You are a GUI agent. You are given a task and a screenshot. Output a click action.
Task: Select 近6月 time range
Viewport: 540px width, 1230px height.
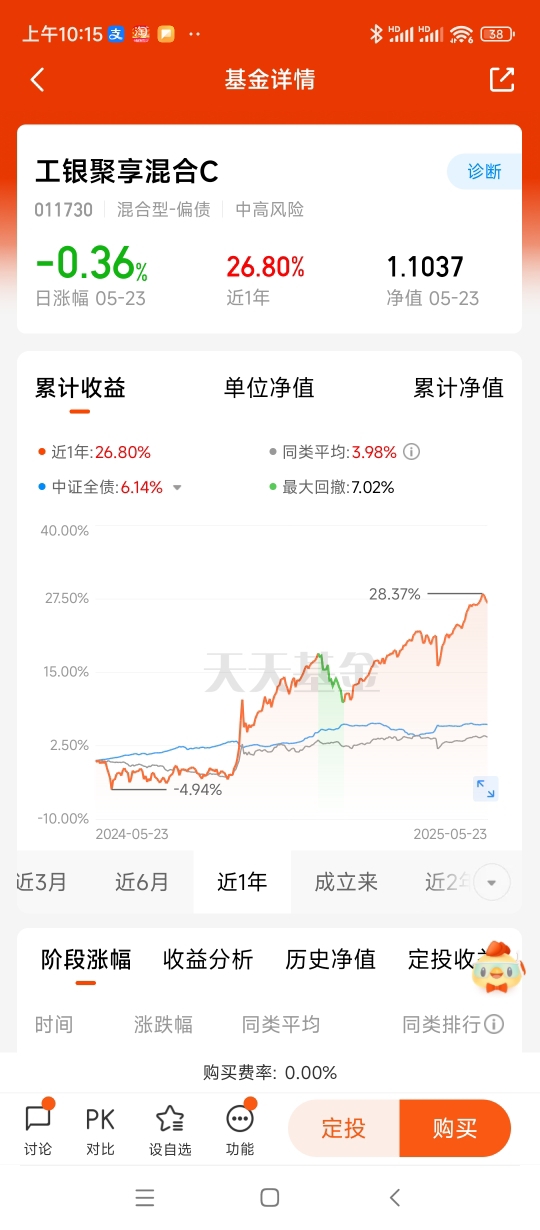[x=142, y=882]
